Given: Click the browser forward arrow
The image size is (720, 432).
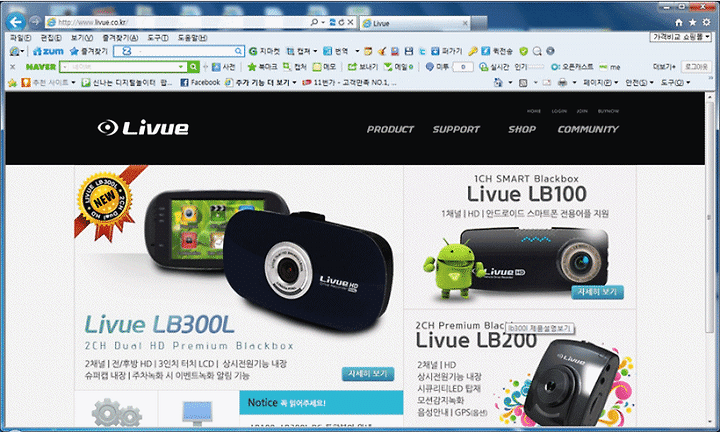Looking at the screenshot, I should (x=35, y=22).
